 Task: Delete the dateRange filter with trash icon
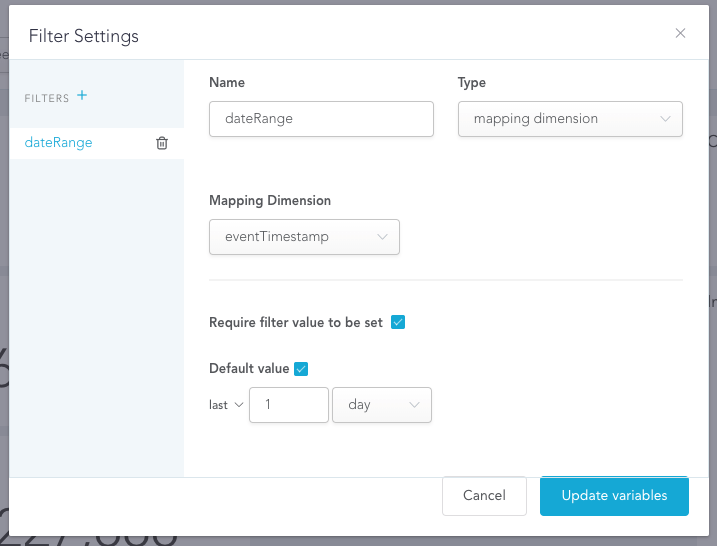[162, 143]
